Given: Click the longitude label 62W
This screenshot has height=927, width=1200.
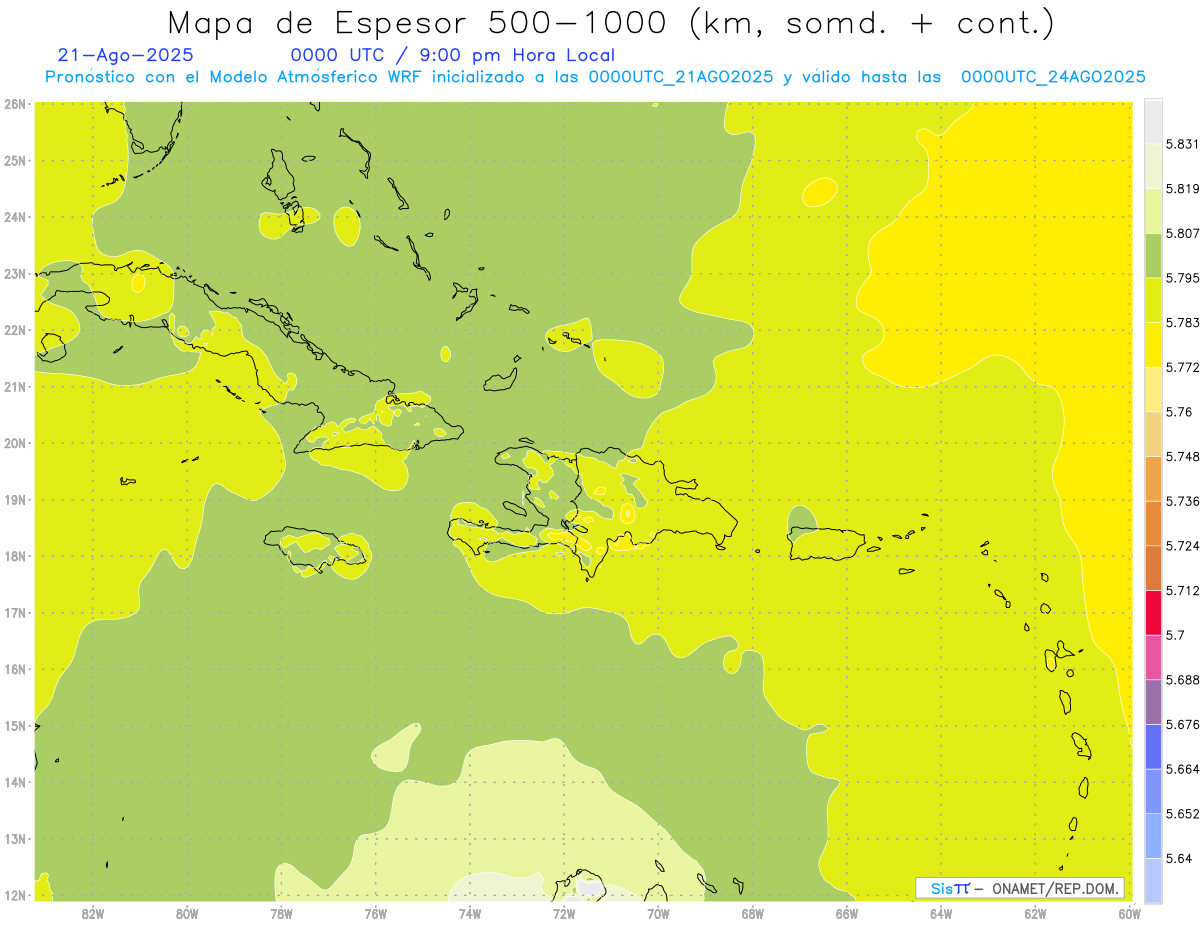Looking at the screenshot, I should coord(1035,914).
